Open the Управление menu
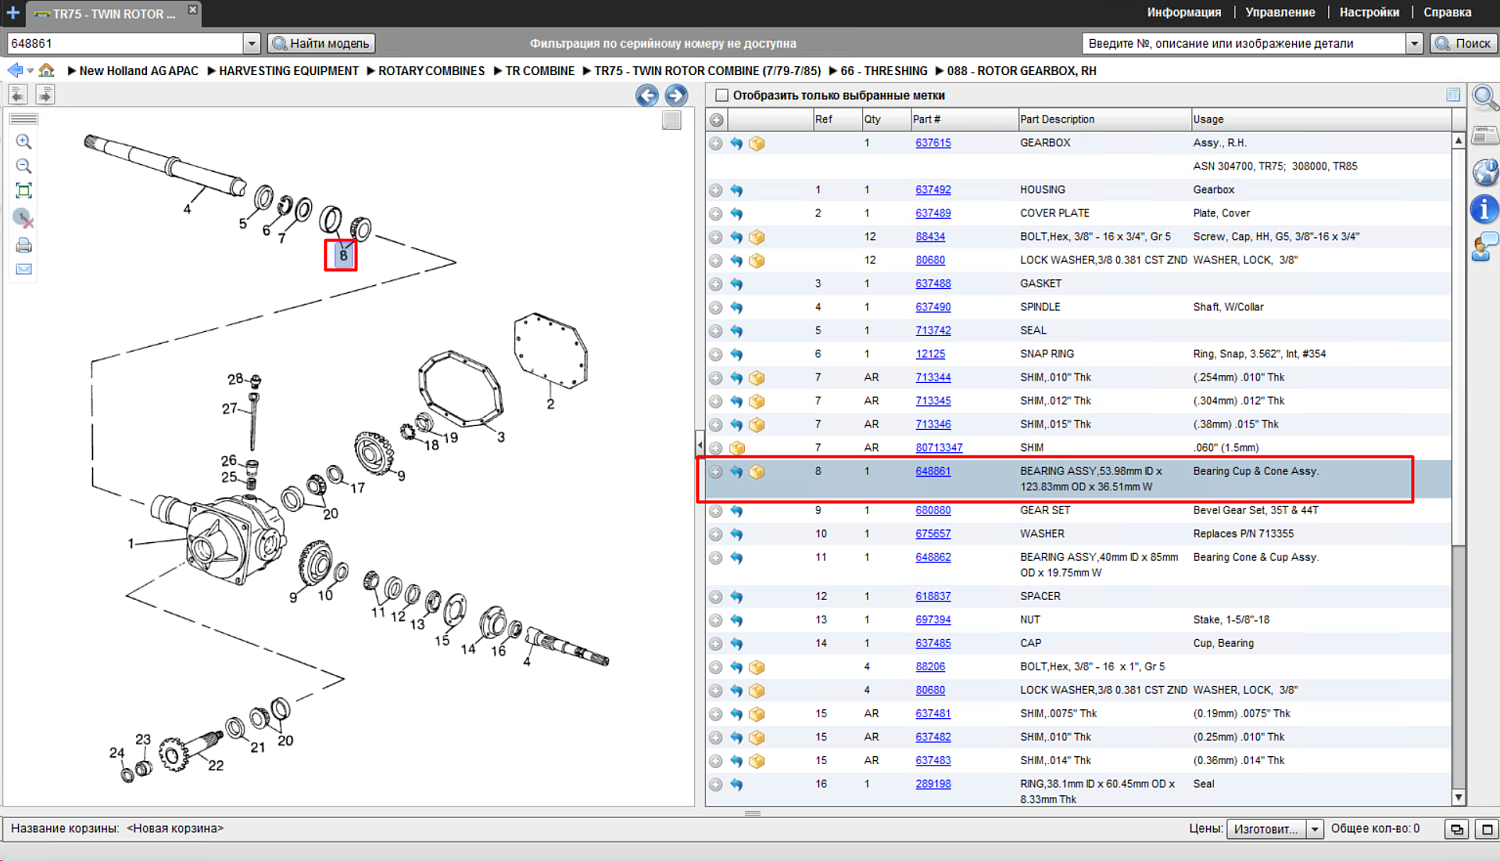 tap(1280, 13)
